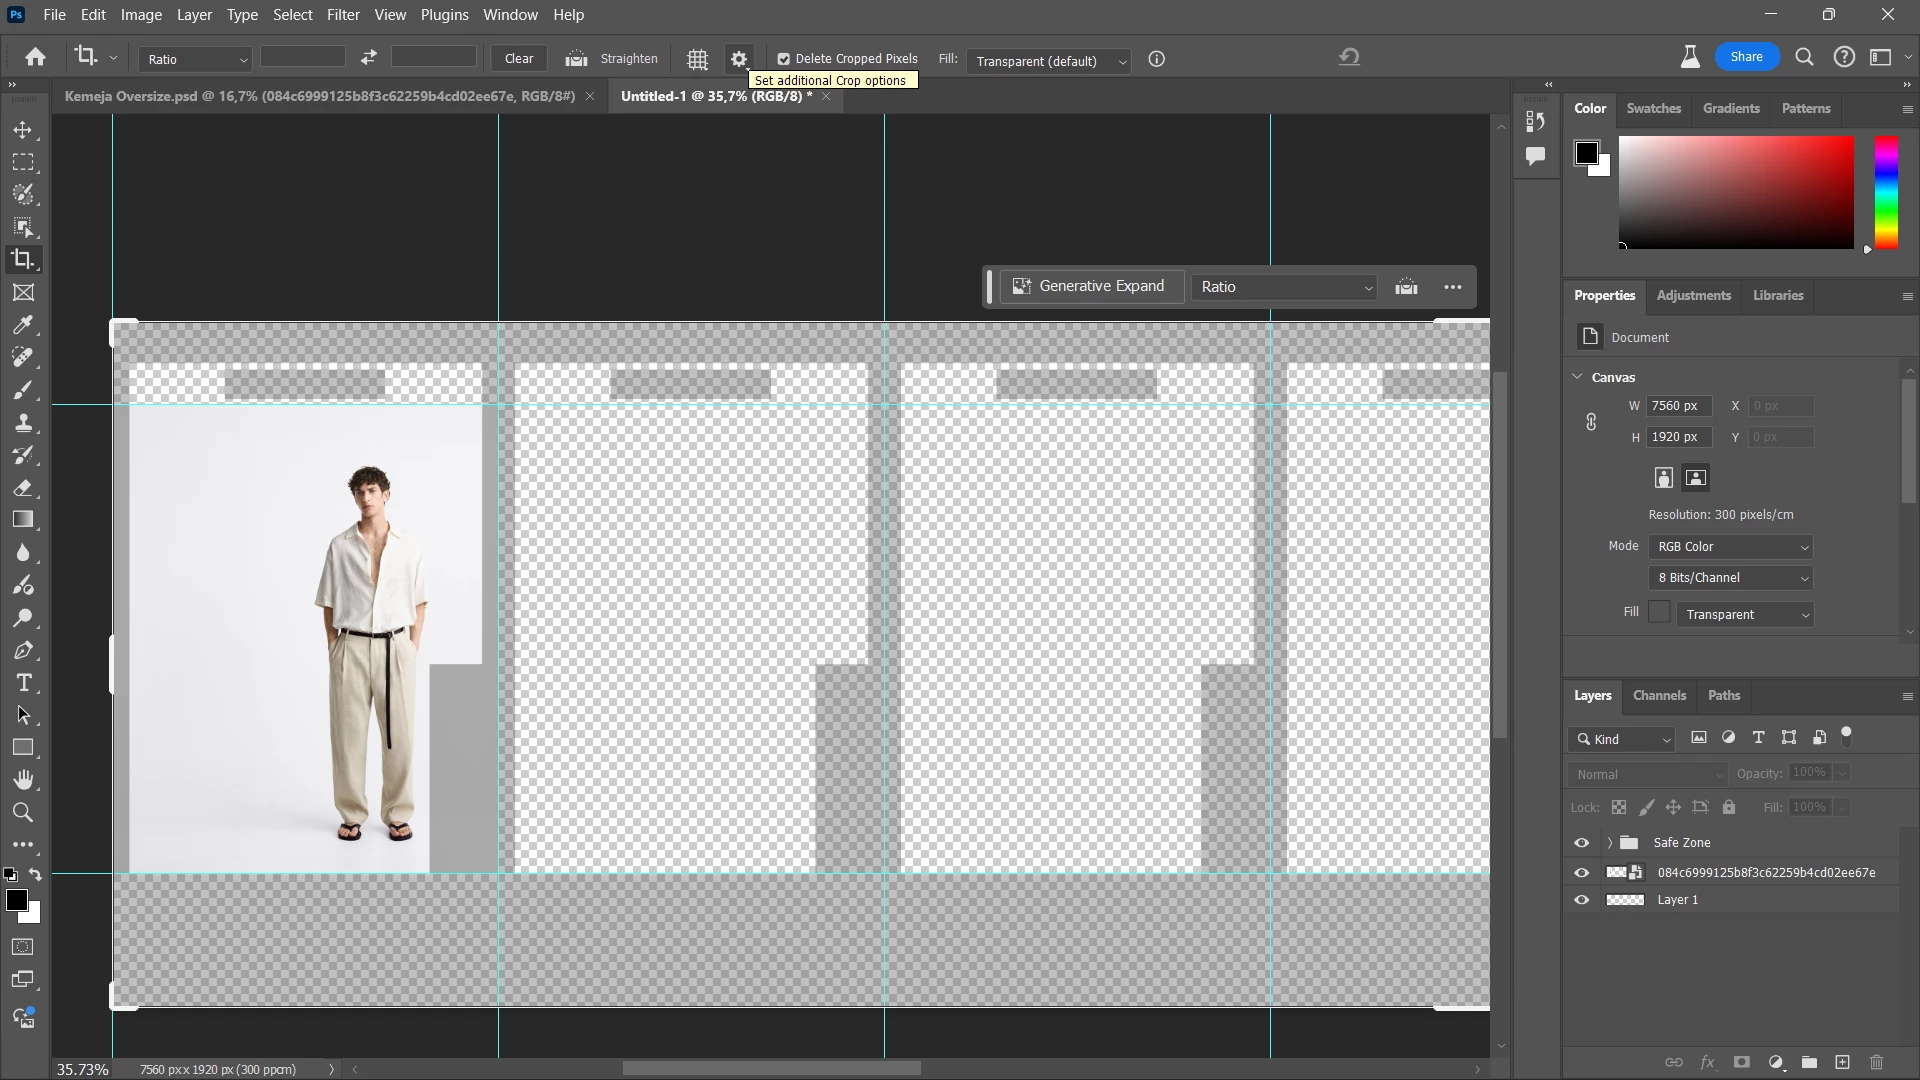The image size is (1920, 1080).
Task: Uncheck Delete Cropped Pixels checkbox
Action: (x=784, y=59)
